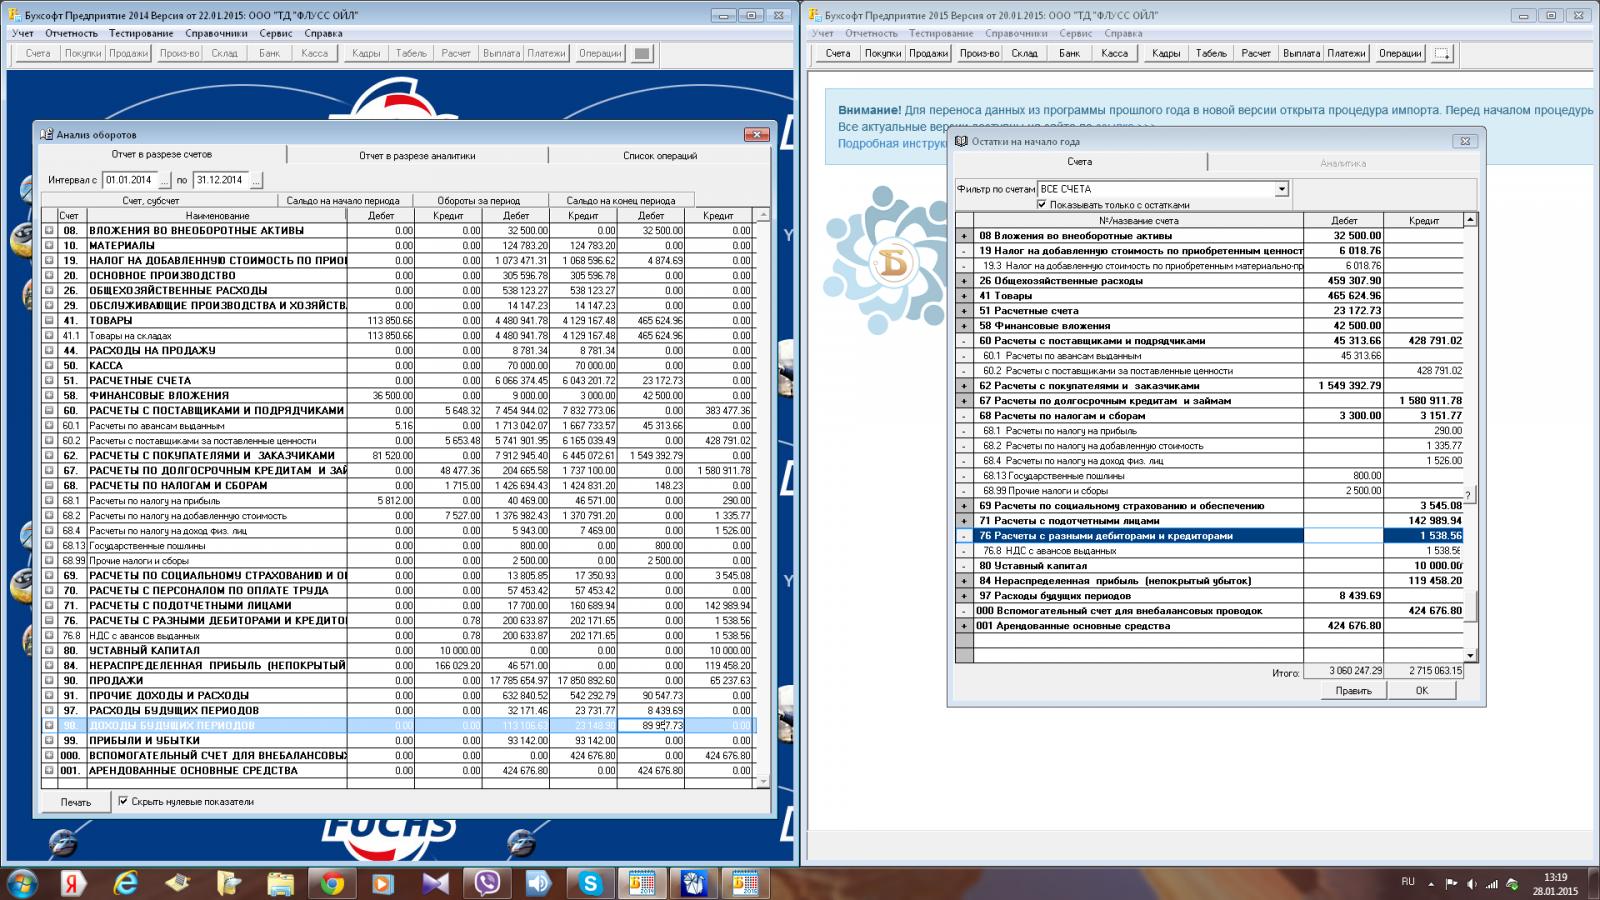Open Windows Media Player from the taskbar
1600x900 pixels.
tap(383, 883)
